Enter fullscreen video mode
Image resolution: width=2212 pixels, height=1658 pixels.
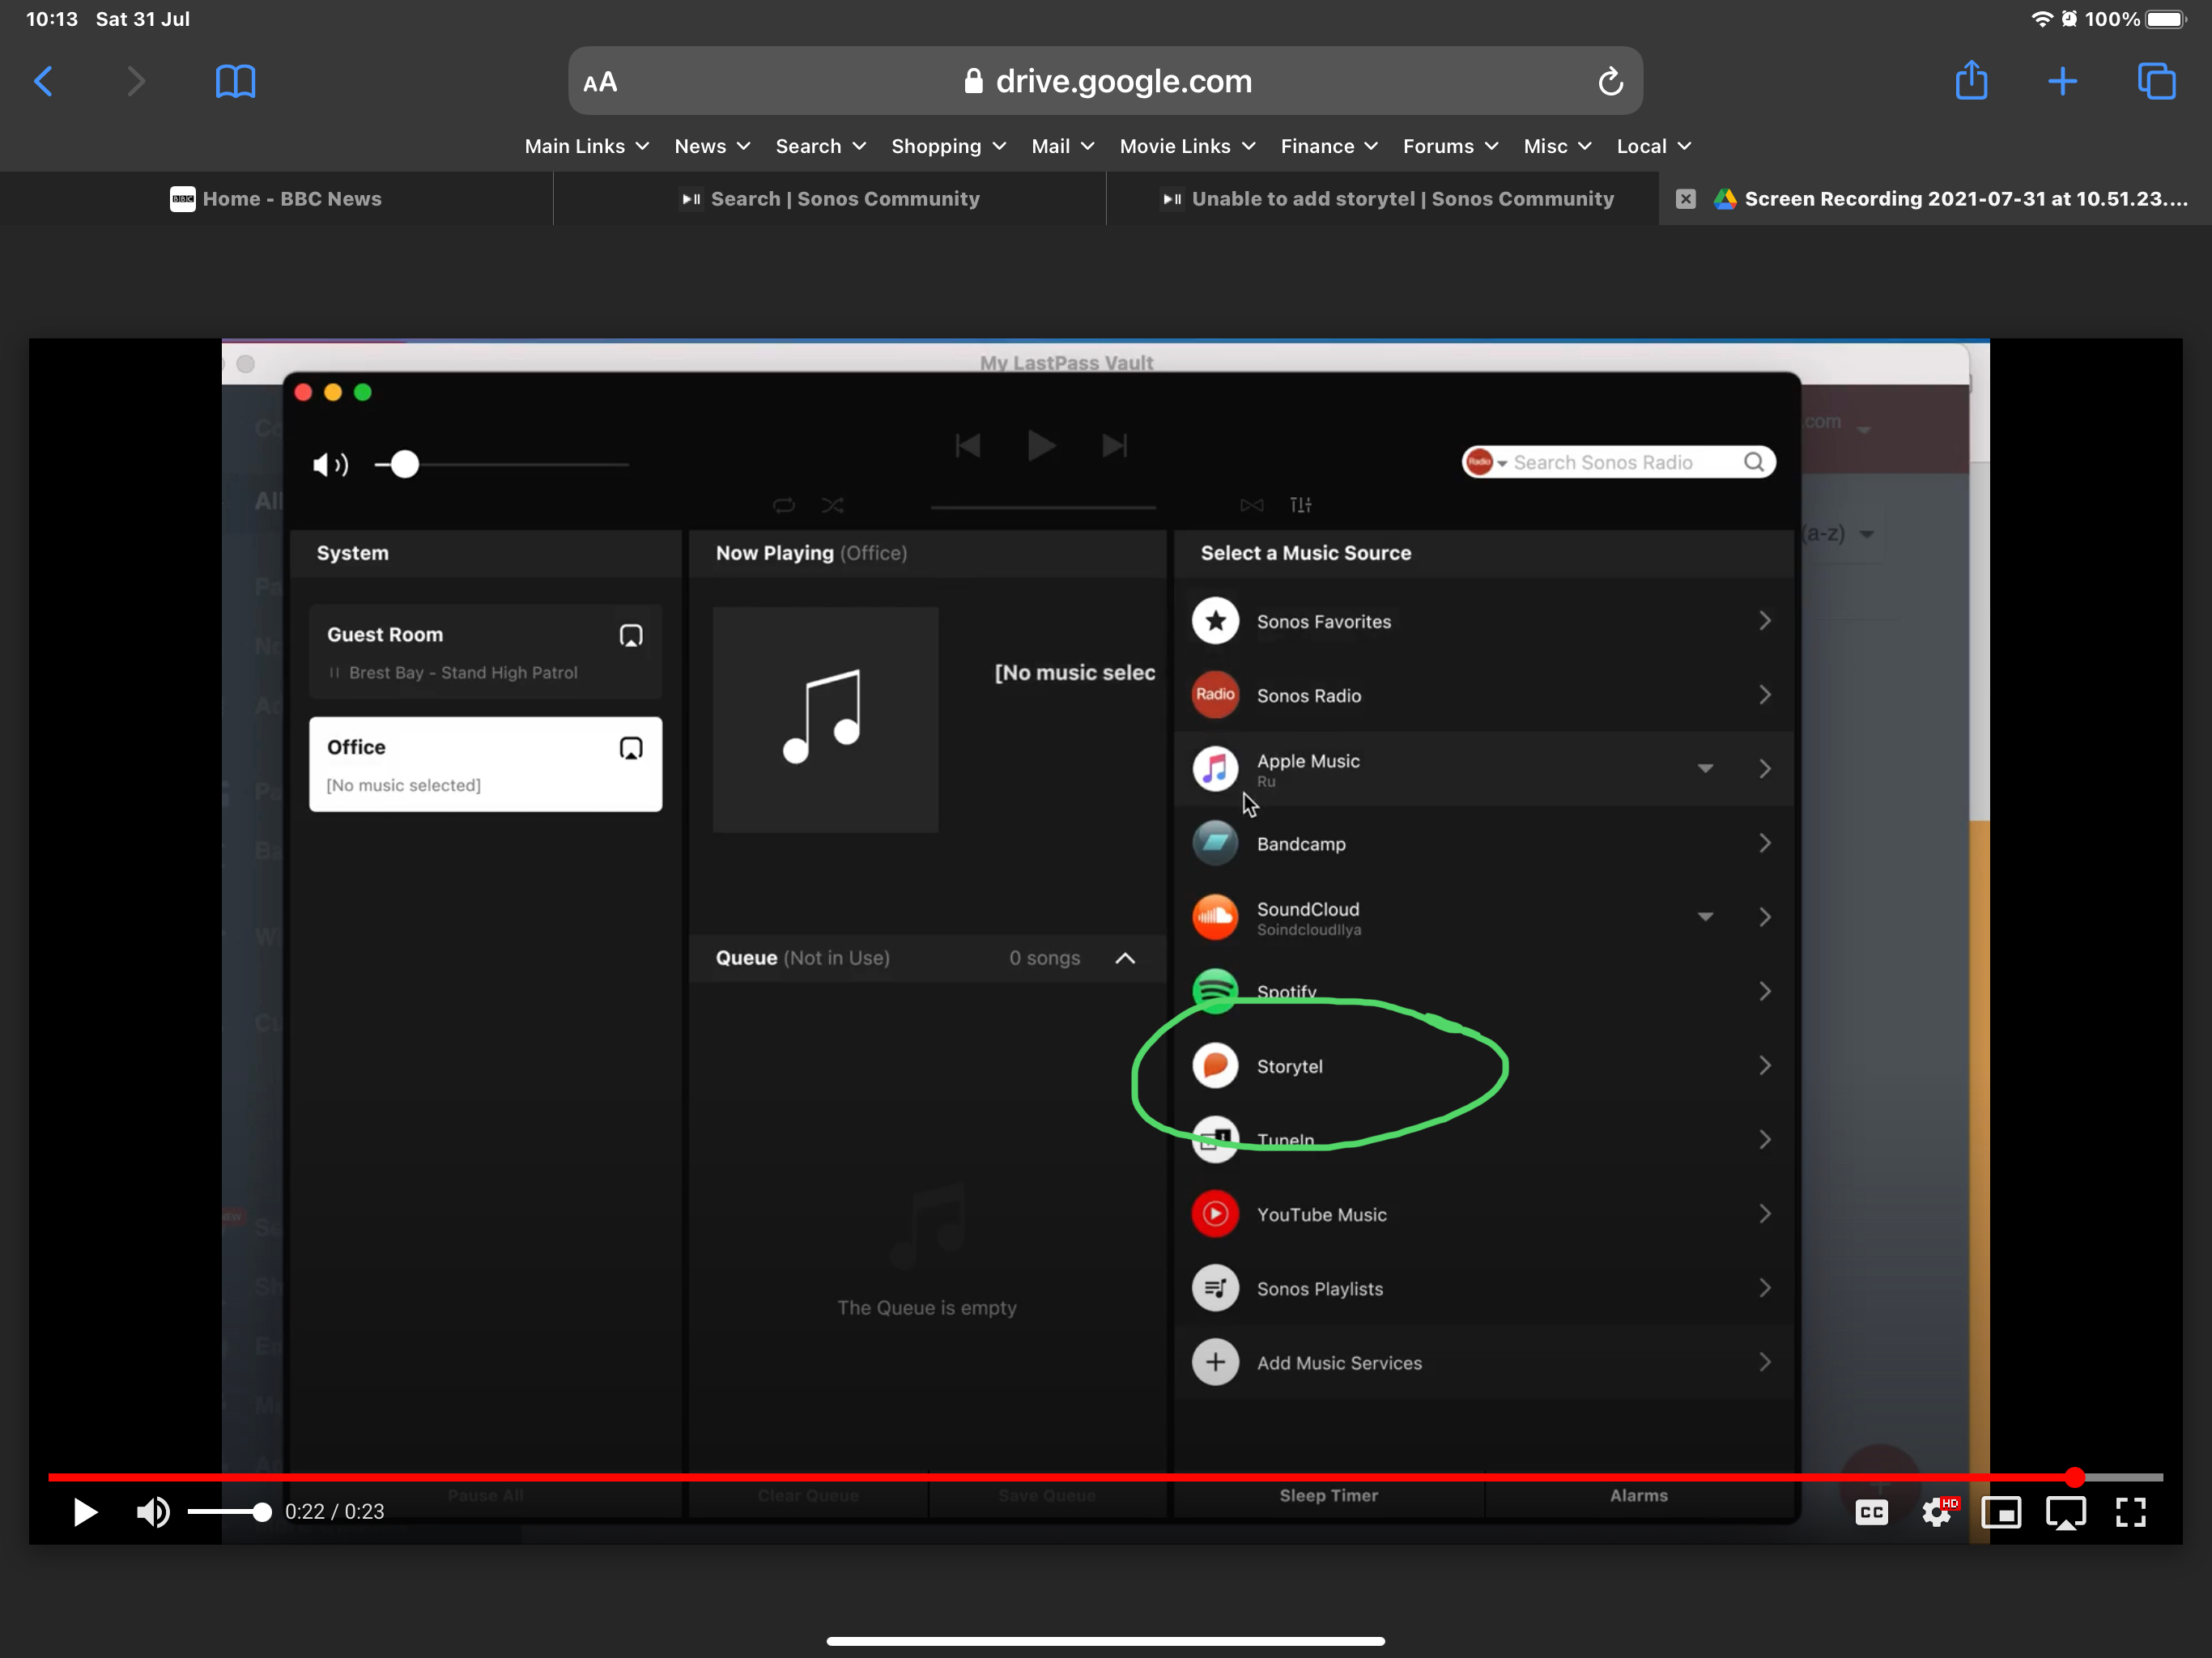click(2130, 1512)
